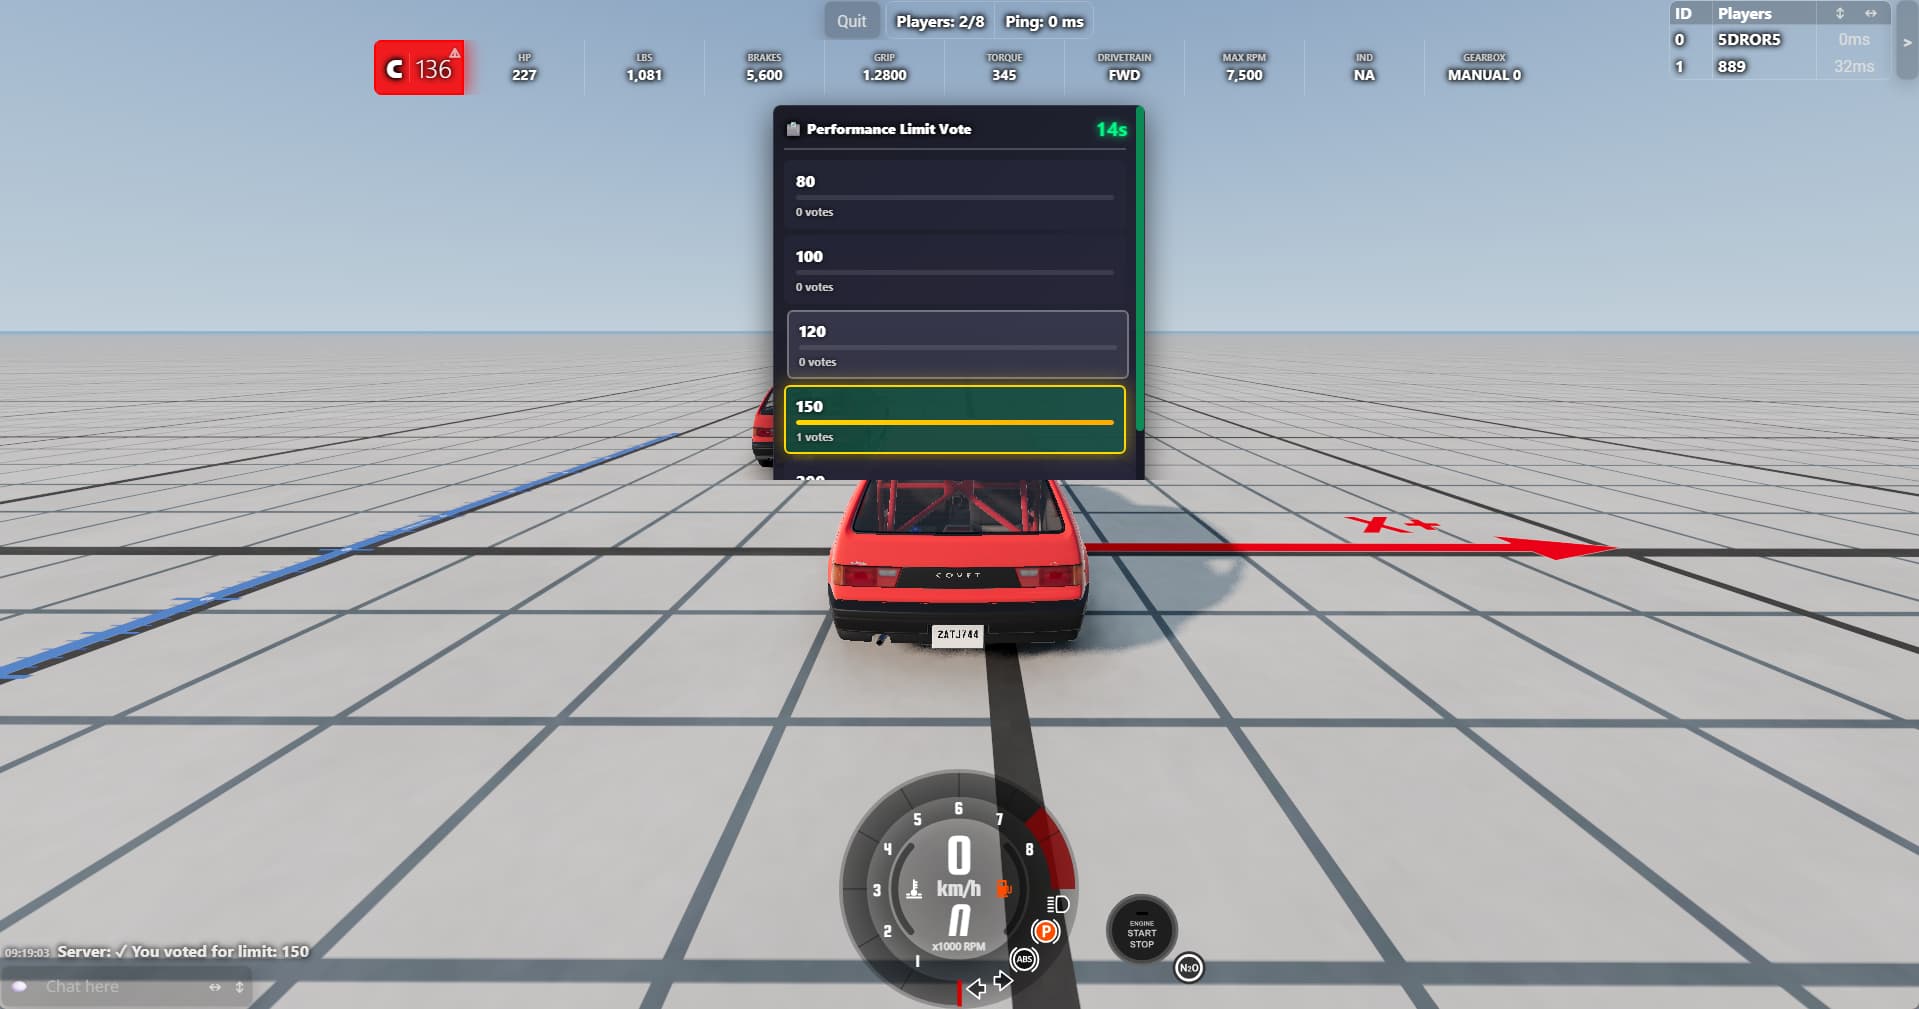Click the orange fuel pump icon
Image resolution: width=1919 pixels, height=1009 pixels.
pyautogui.click(x=1004, y=888)
